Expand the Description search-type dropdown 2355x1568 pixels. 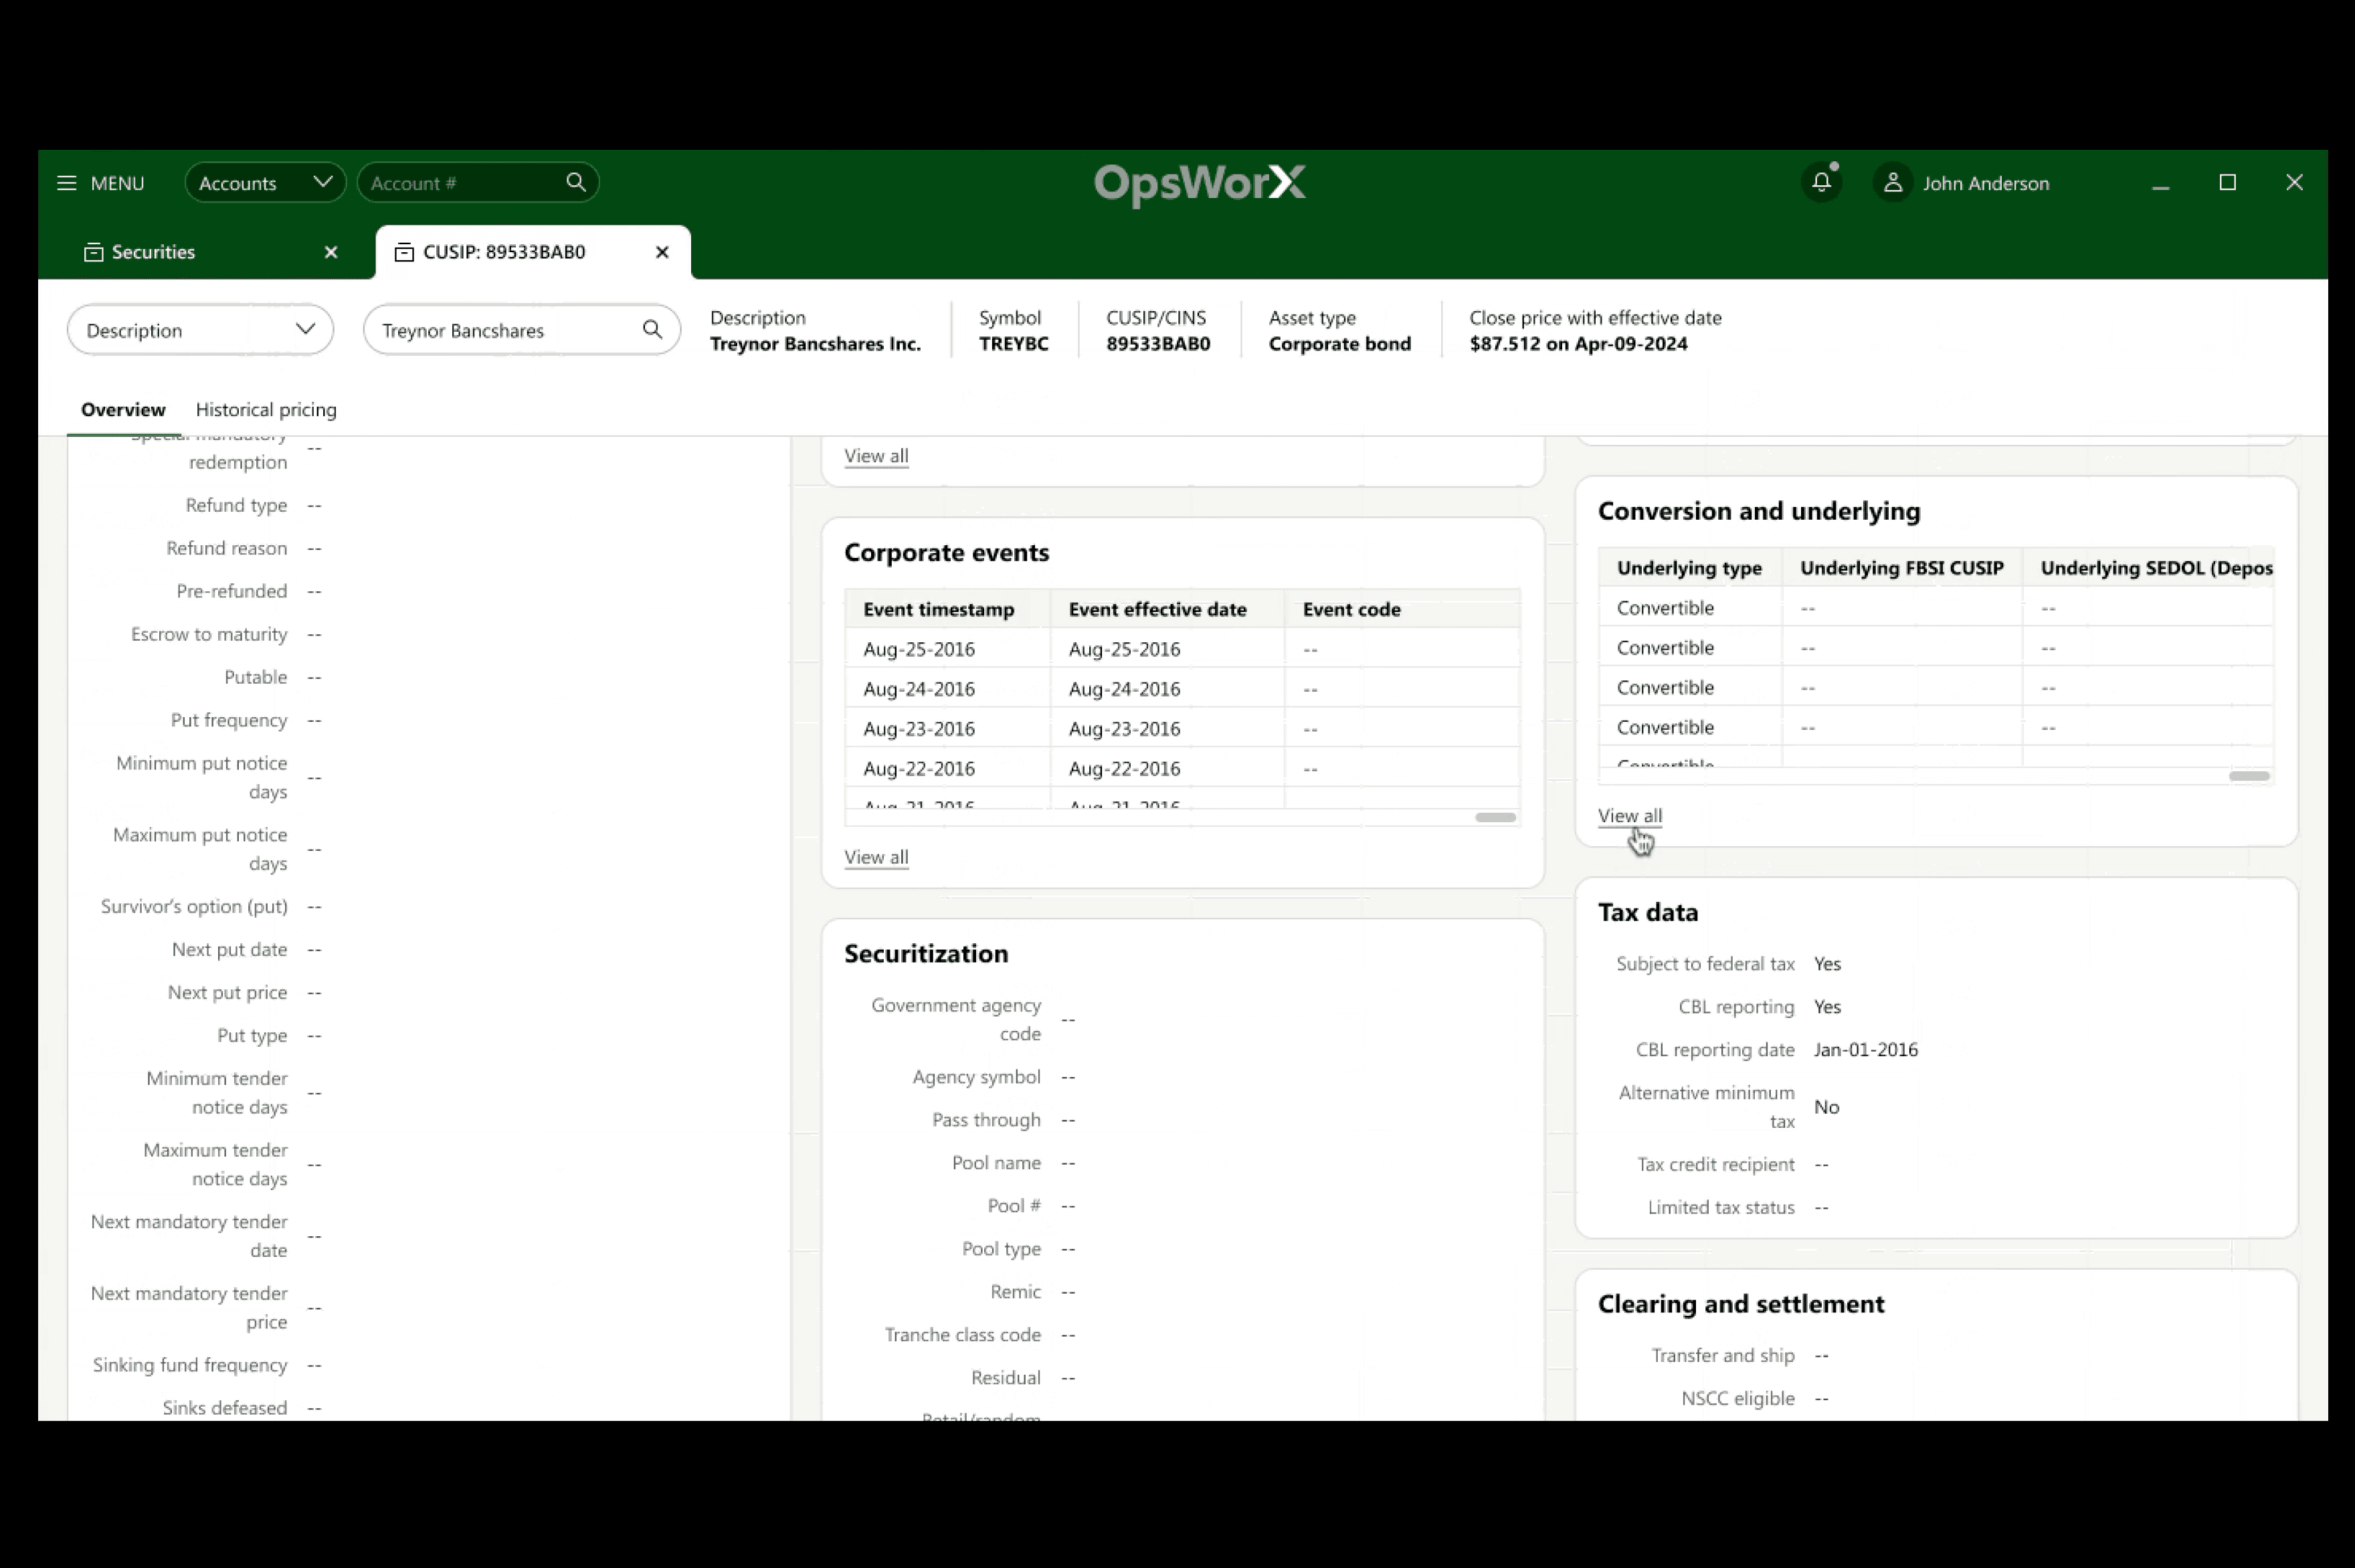(x=200, y=330)
